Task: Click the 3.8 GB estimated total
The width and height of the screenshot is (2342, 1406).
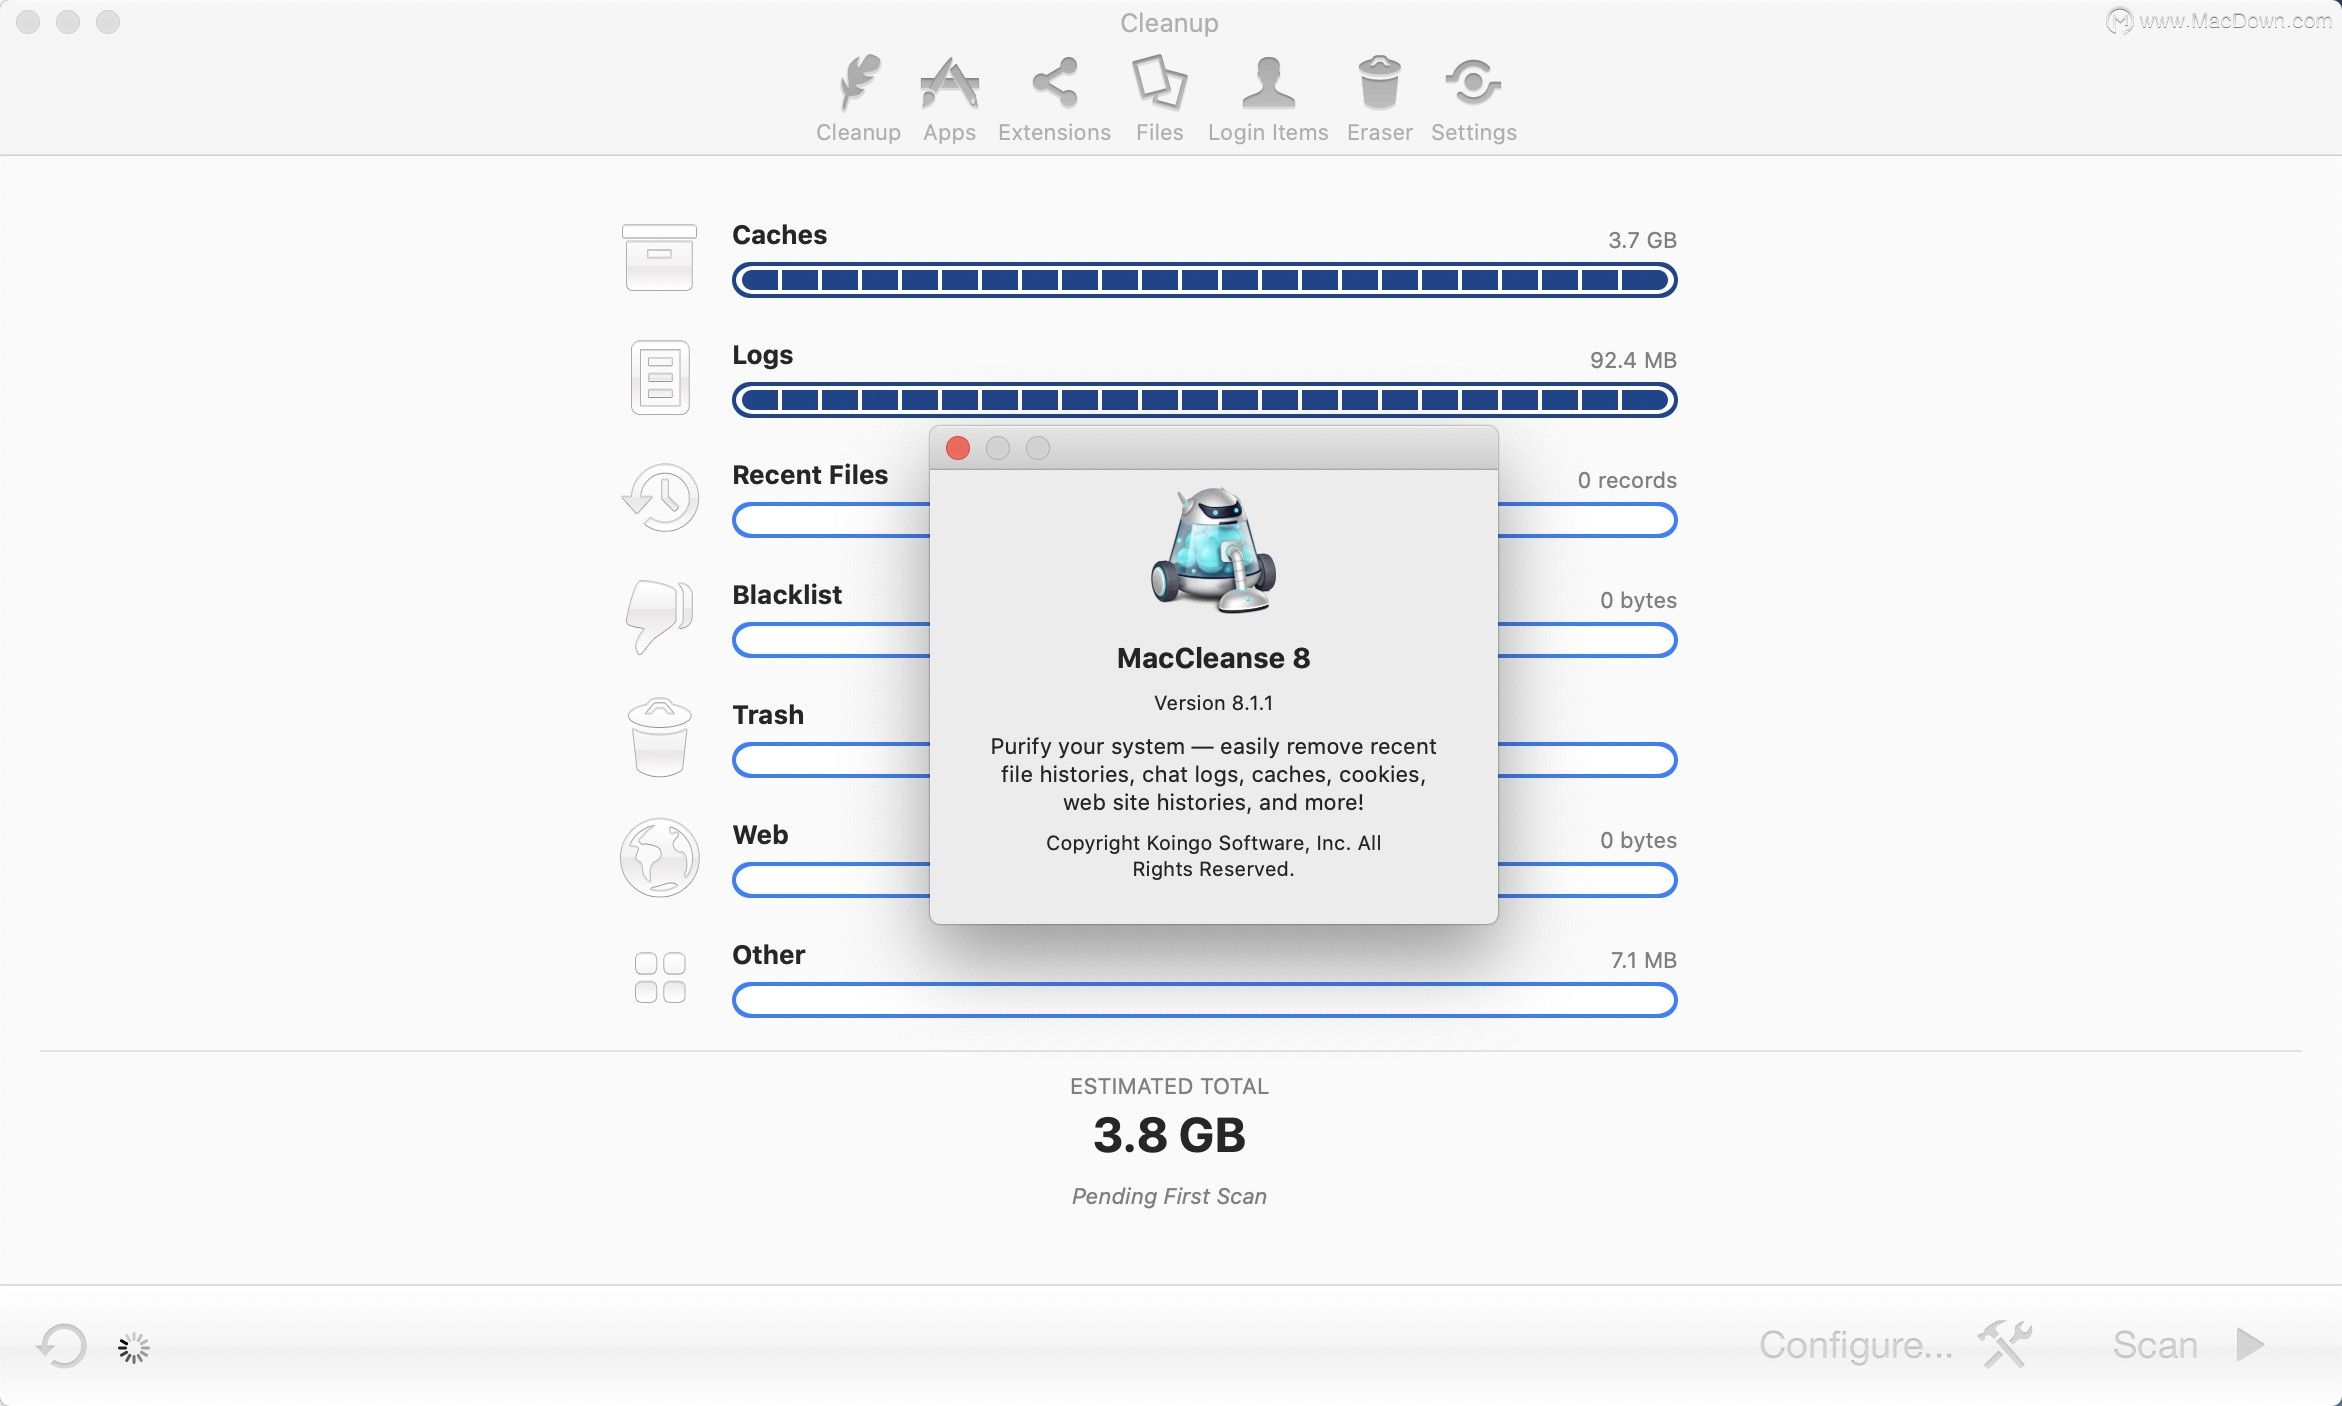Action: [x=1169, y=1135]
